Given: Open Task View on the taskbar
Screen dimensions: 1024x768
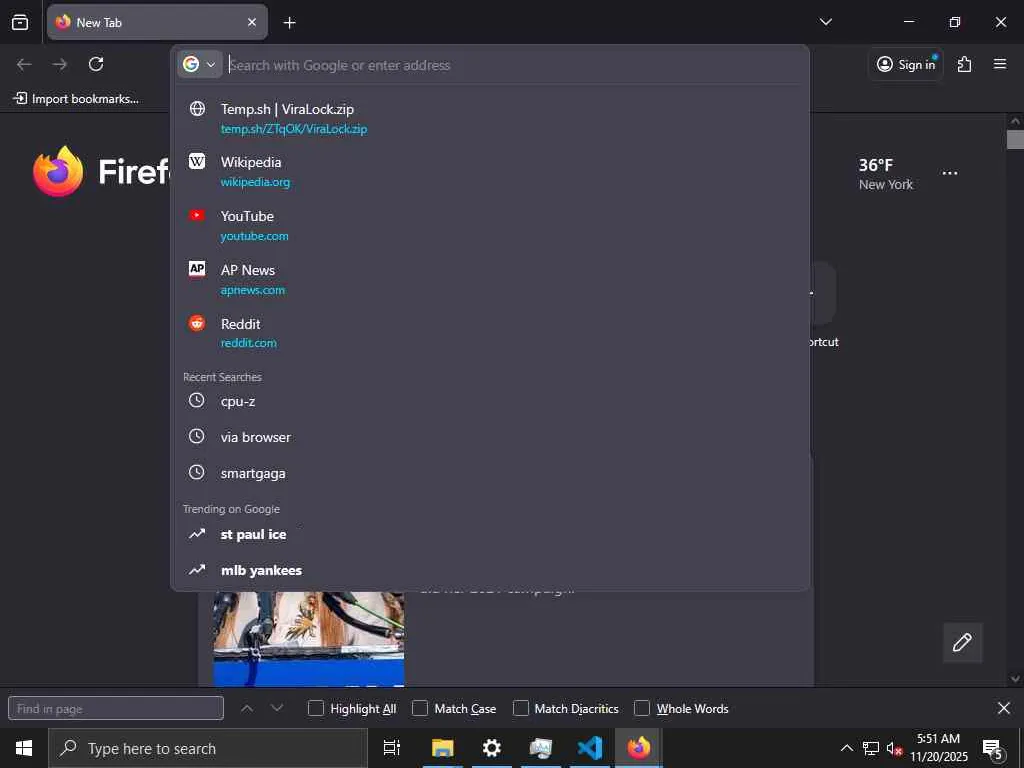Looking at the screenshot, I should tap(392, 748).
